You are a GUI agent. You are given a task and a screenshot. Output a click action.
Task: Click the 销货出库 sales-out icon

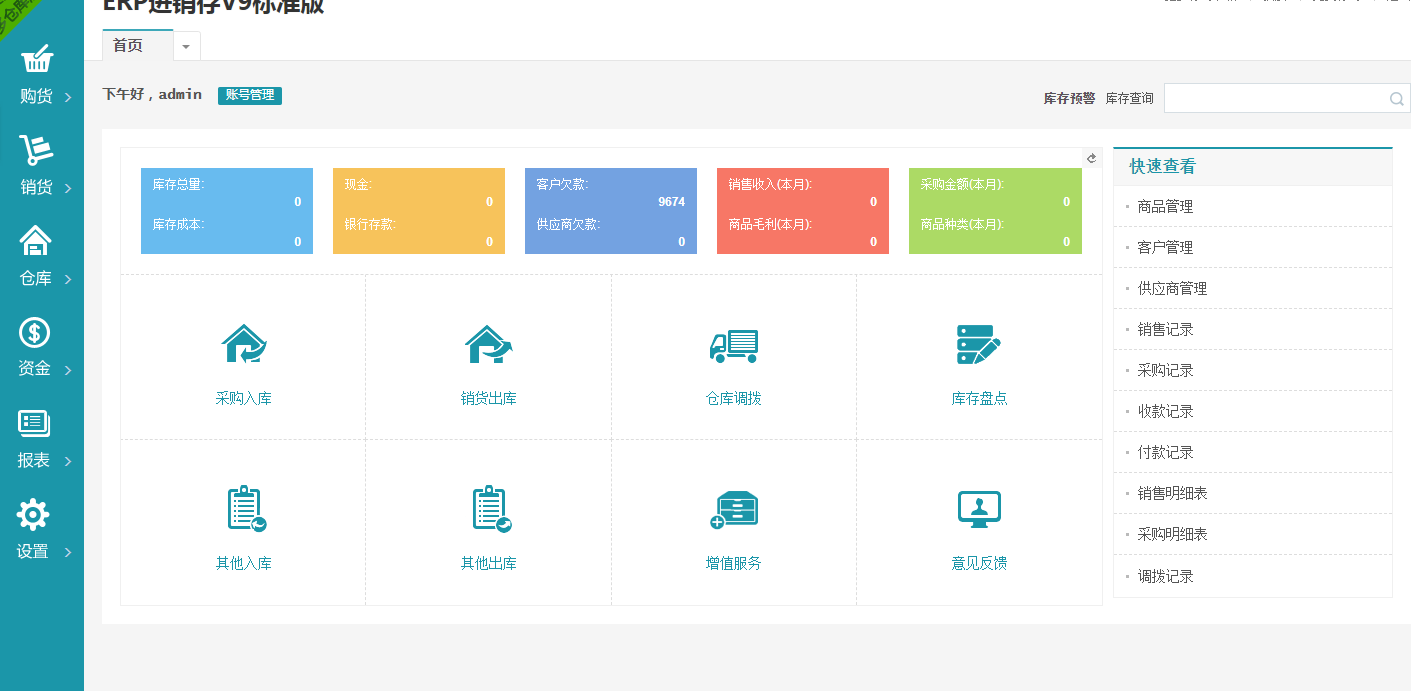(488, 345)
